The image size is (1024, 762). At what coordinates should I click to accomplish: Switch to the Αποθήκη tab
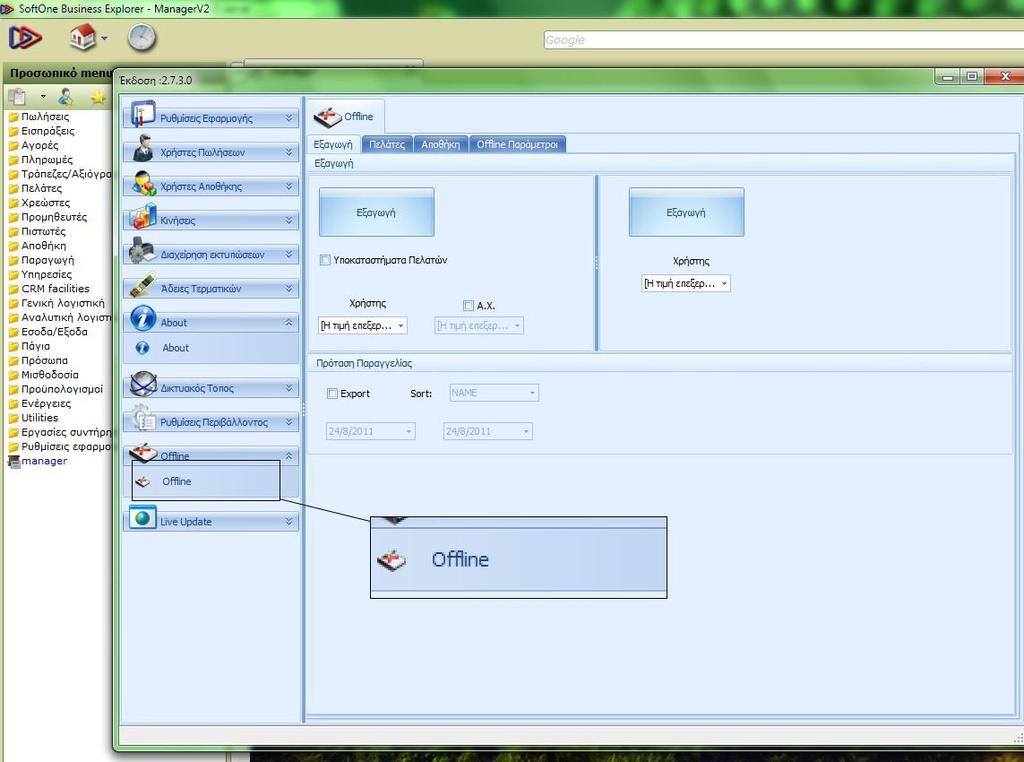[441, 144]
